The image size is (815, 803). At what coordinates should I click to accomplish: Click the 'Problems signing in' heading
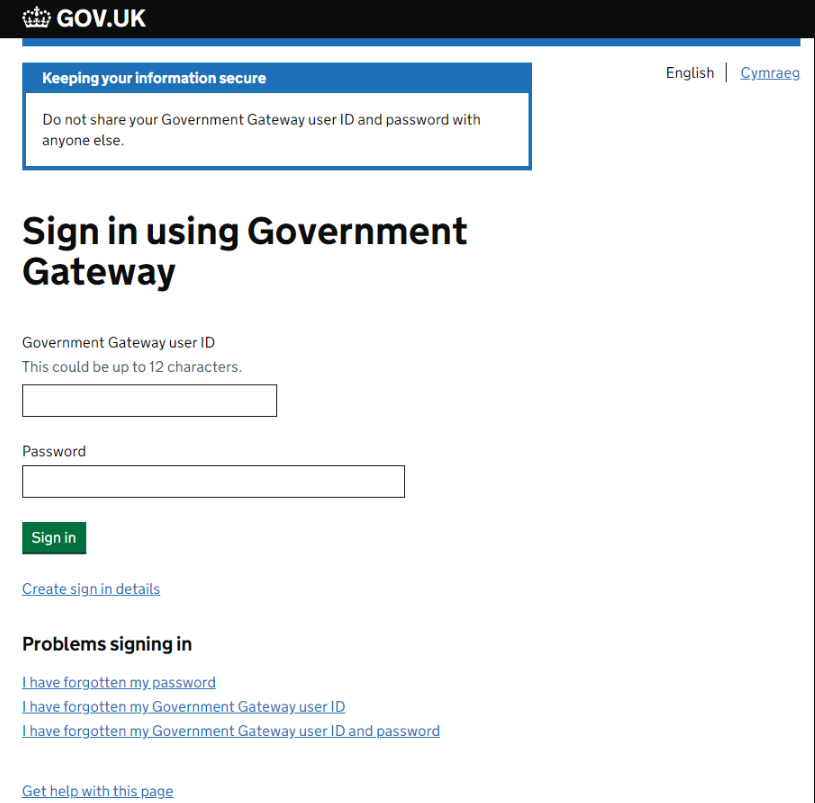click(x=107, y=644)
